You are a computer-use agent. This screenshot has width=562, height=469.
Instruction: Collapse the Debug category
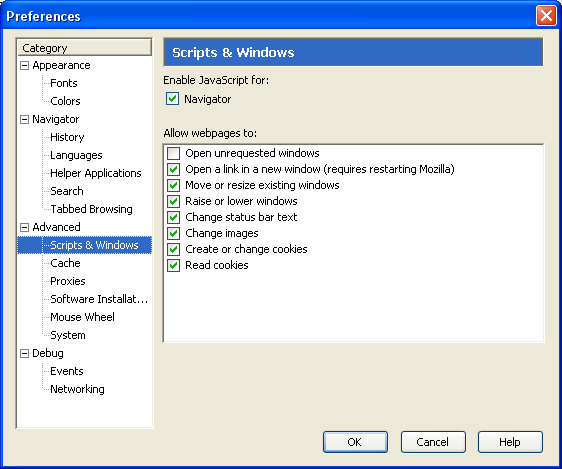click(24, 354)
